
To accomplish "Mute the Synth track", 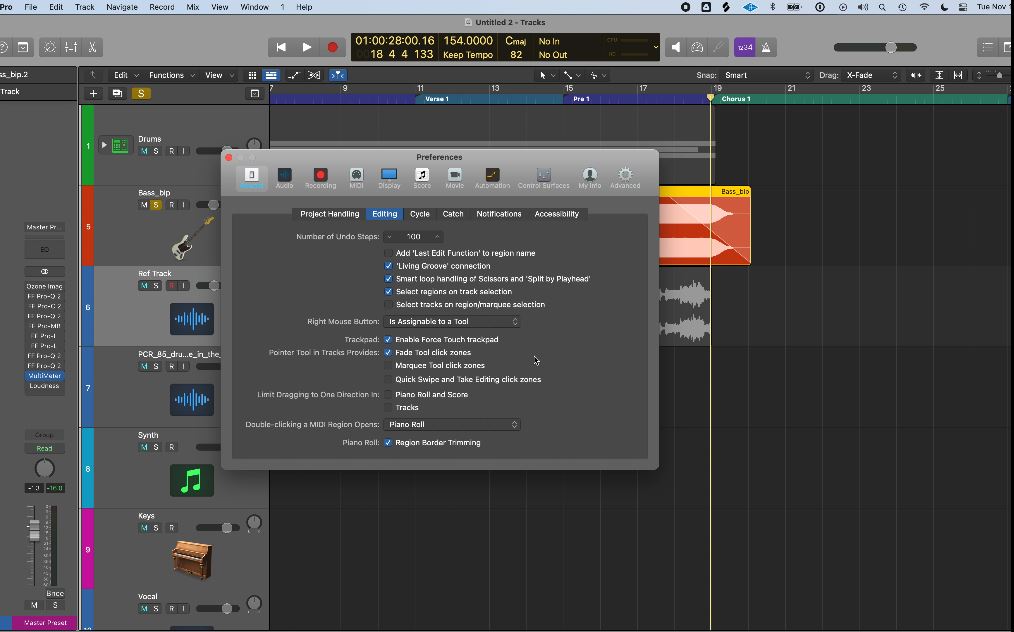I will [144, 447].
